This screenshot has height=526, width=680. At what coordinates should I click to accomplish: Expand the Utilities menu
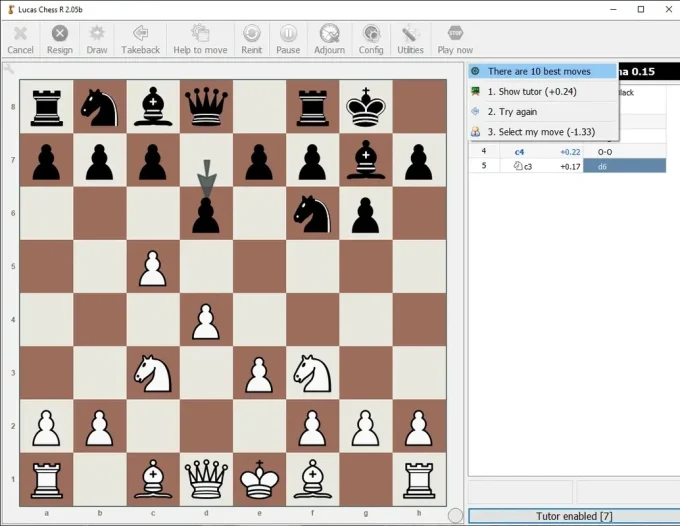(410, 39)
